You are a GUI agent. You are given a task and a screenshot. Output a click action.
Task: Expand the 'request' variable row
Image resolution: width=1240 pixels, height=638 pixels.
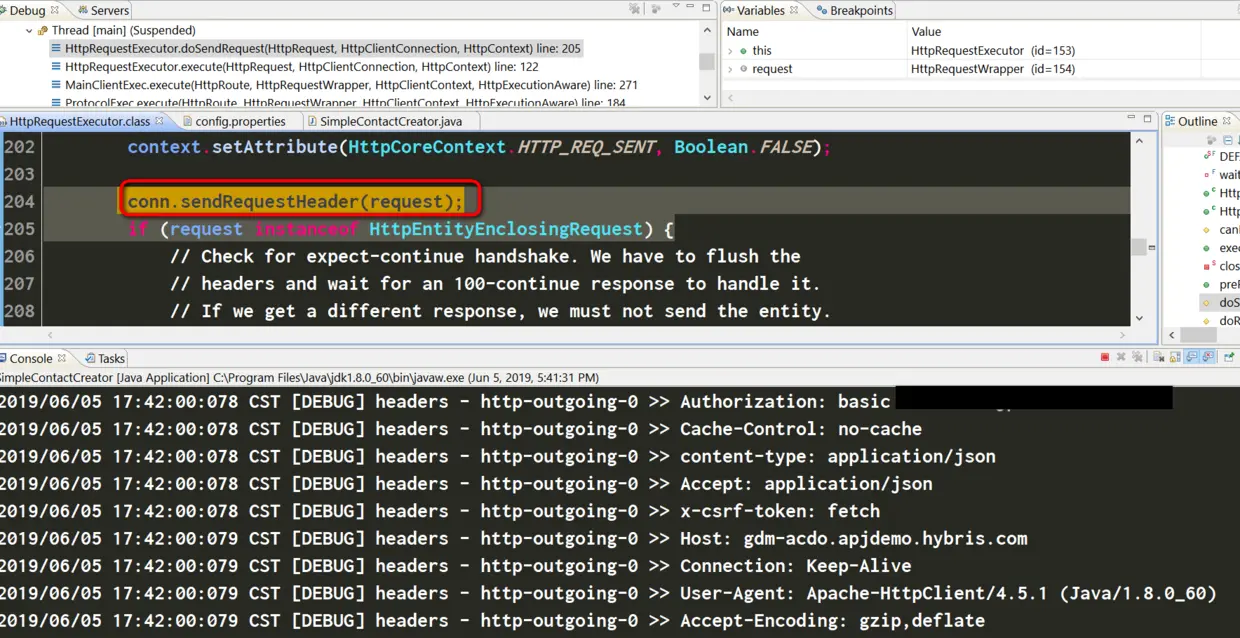[730, 69]
